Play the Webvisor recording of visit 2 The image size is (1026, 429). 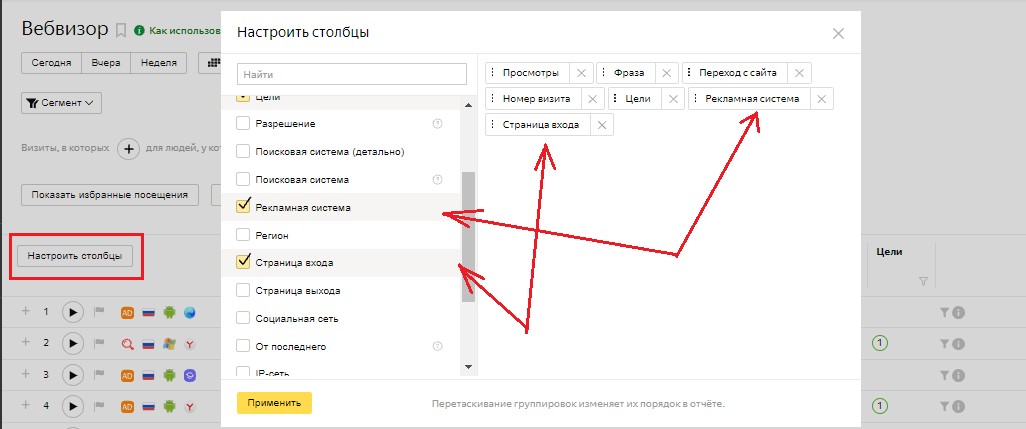click(73, 343)
